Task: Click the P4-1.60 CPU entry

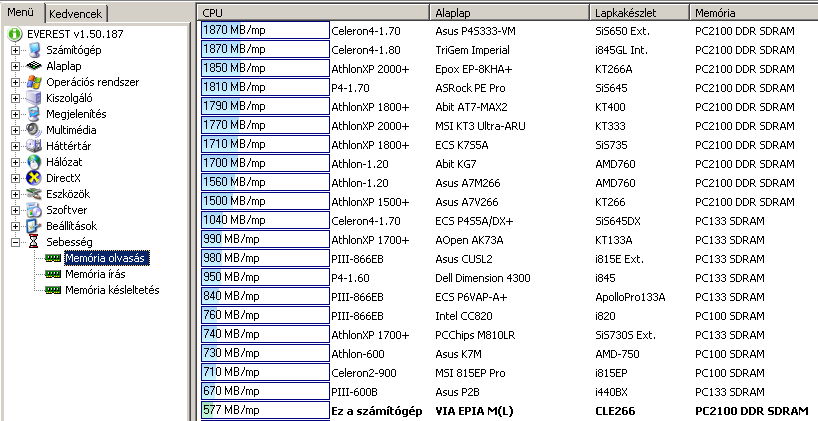Action: [x=351, y=278]
